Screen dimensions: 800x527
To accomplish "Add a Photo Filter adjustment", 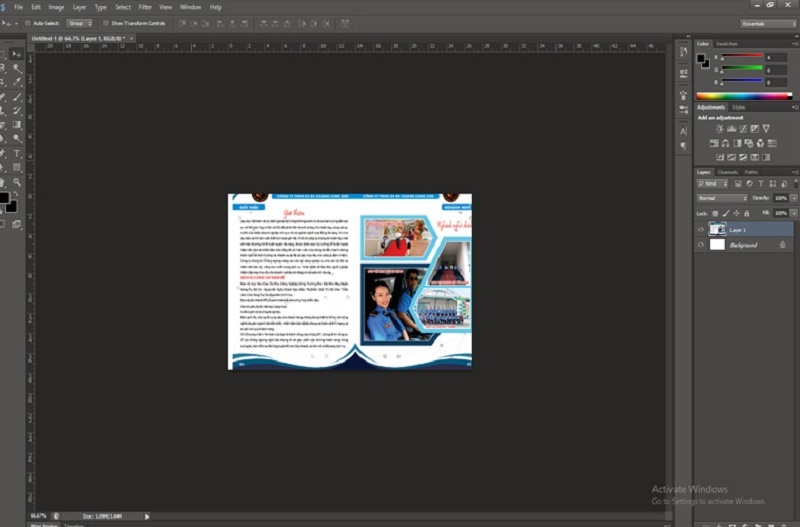I will pos(748,143).
